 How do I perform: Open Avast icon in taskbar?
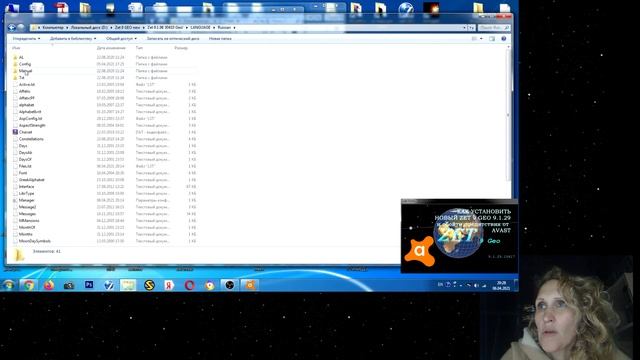point(250,285)
